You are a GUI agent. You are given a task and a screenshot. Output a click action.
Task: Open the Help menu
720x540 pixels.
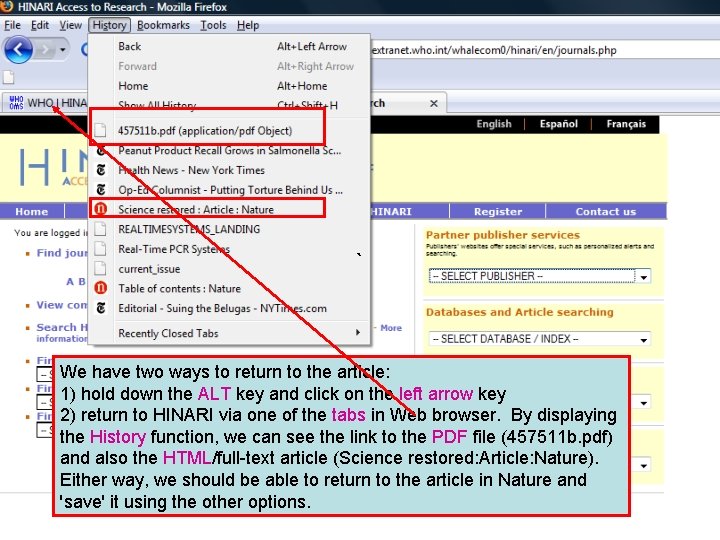[x=248, y=25]
